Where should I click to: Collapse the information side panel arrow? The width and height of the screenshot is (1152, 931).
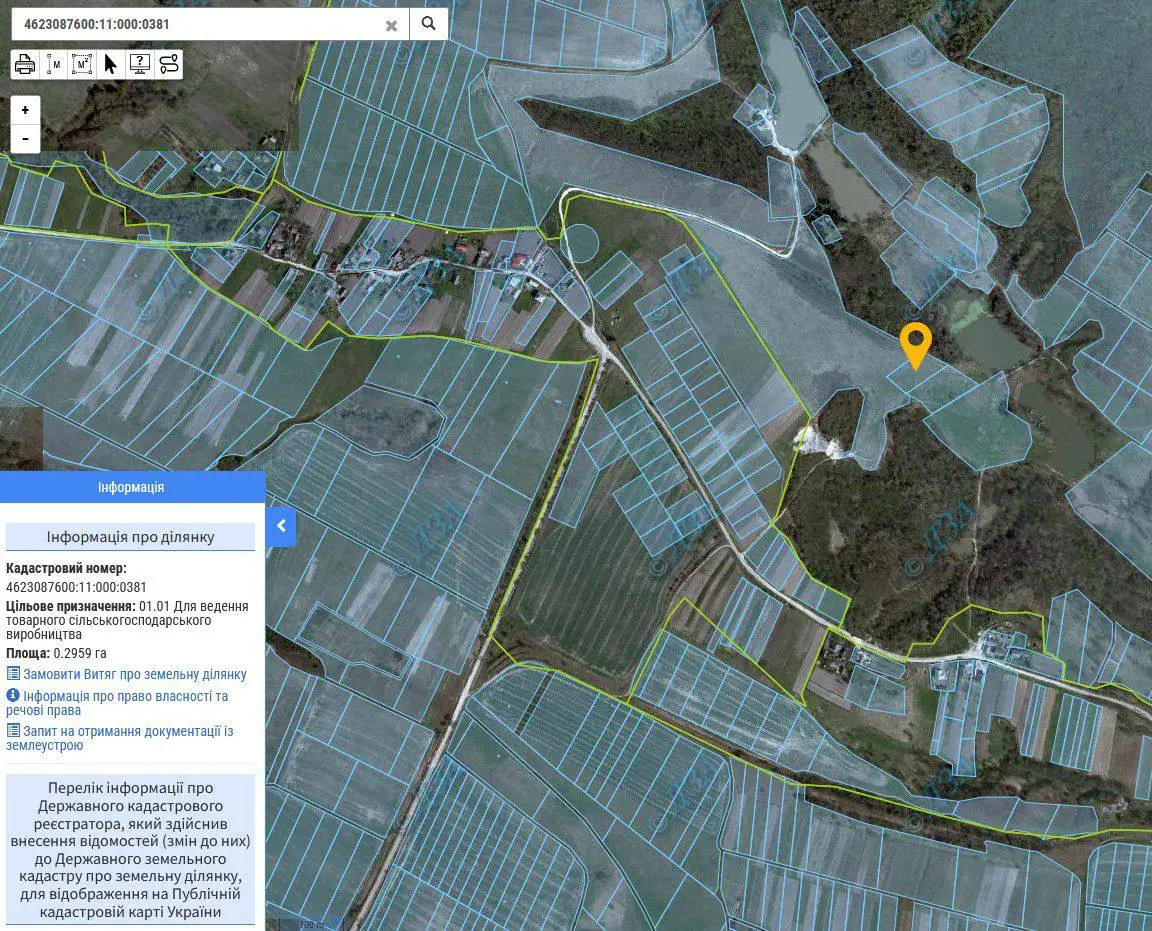coord(281,526)
